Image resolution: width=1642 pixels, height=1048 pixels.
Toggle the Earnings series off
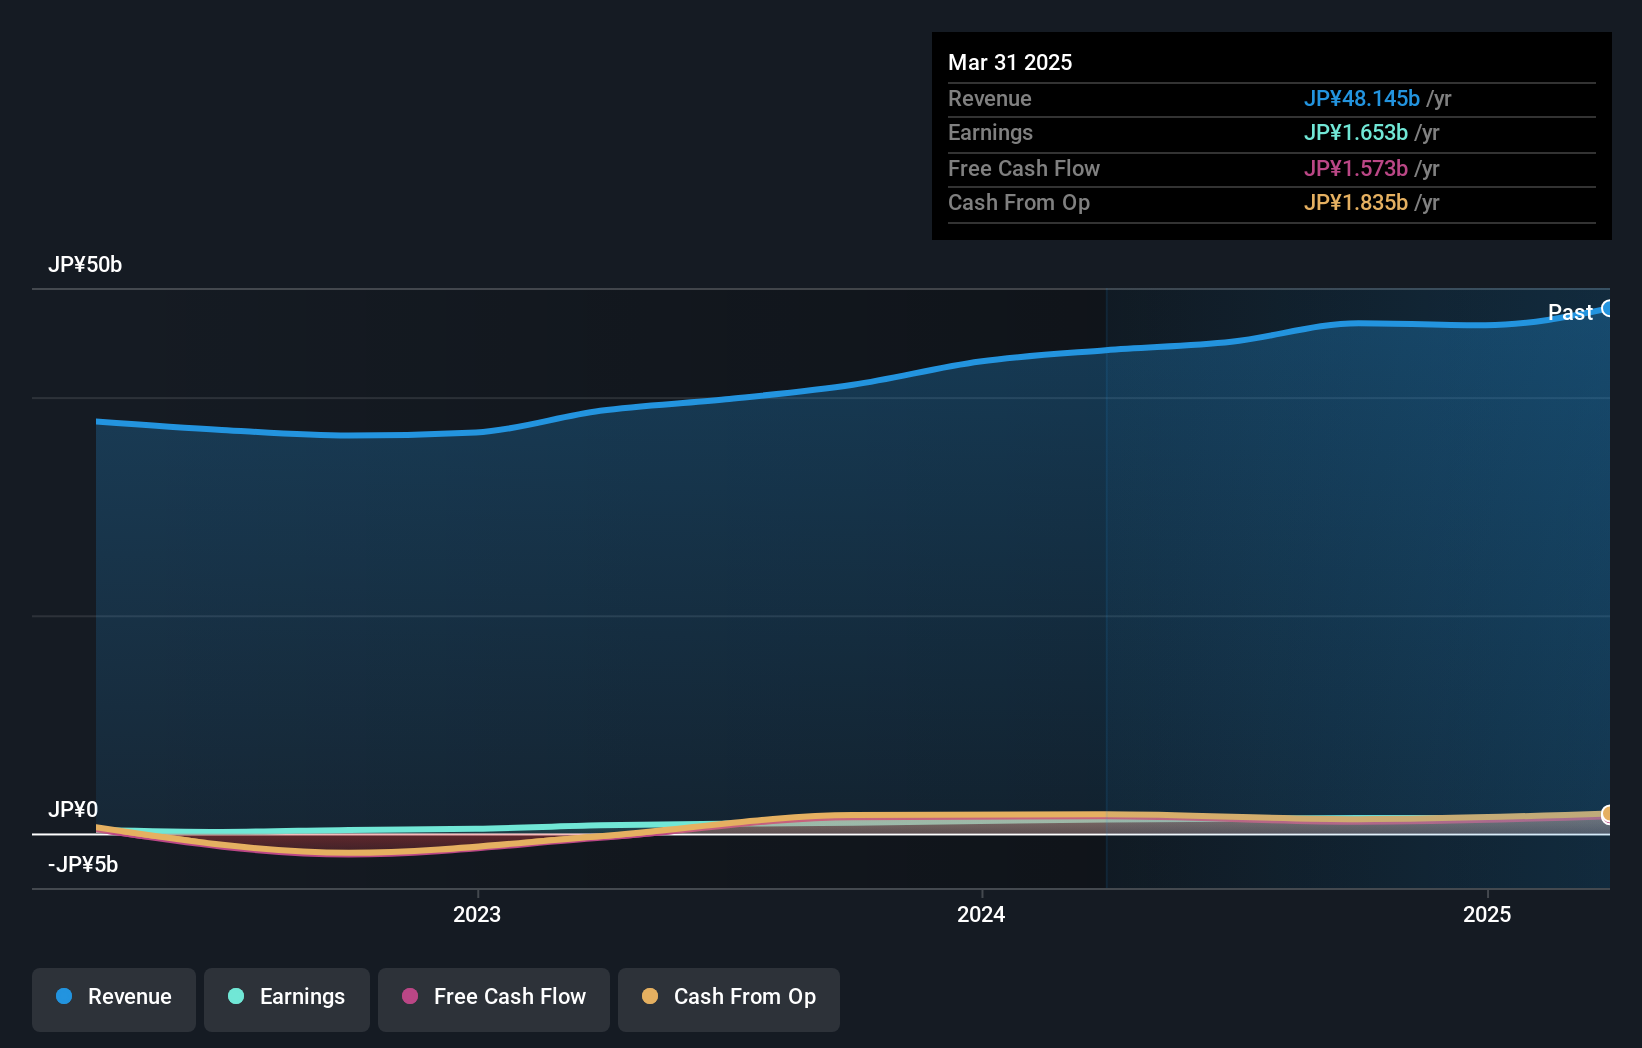click(286, 998)
